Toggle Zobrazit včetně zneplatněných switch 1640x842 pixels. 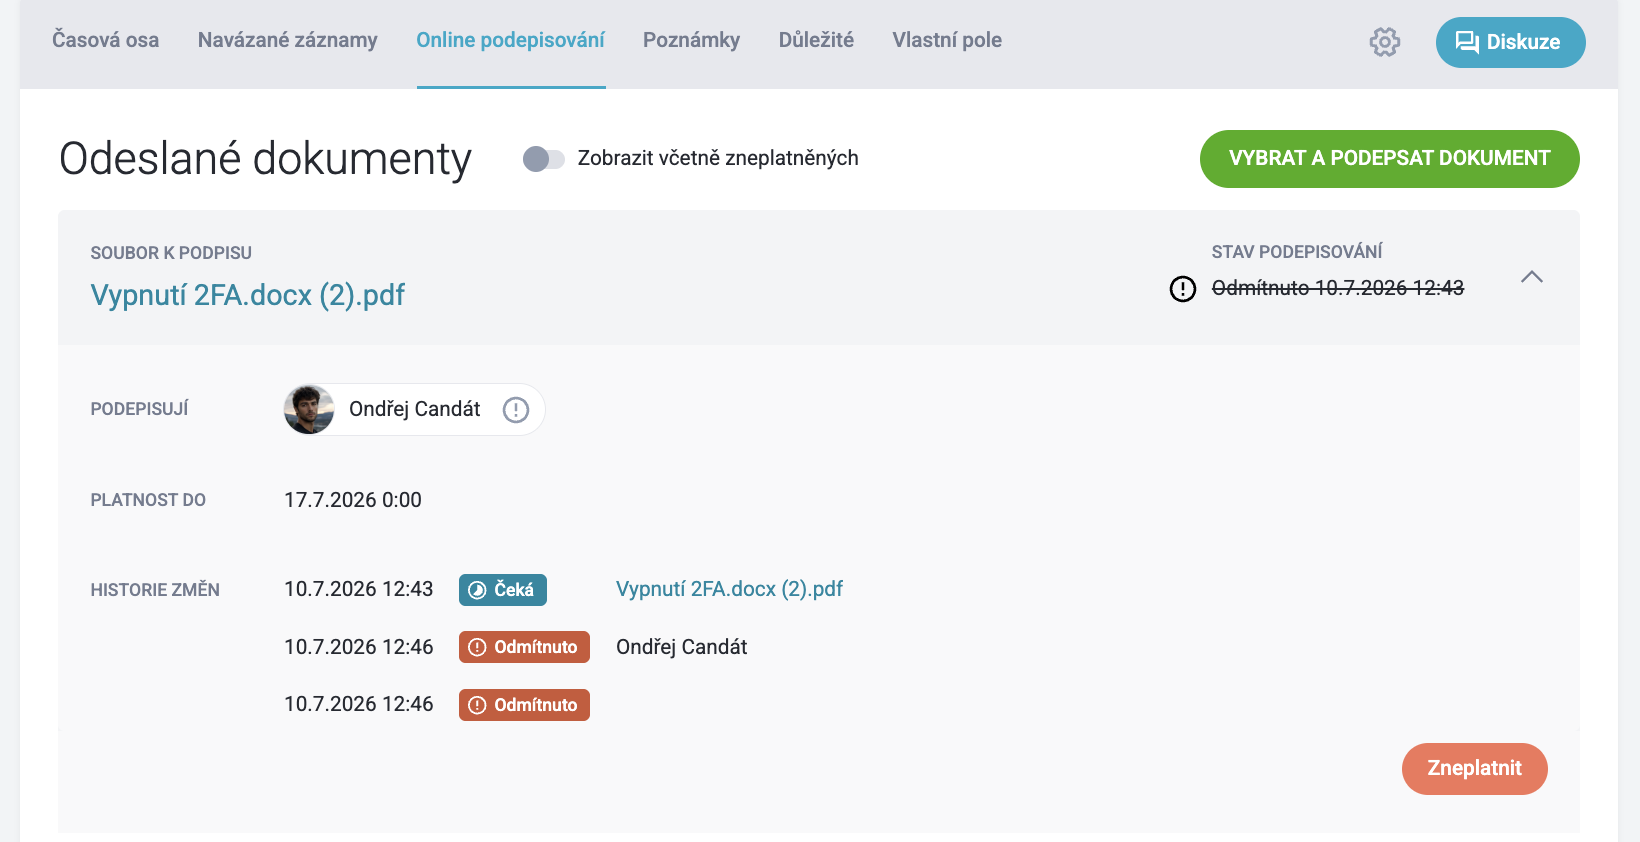[543, 159]
